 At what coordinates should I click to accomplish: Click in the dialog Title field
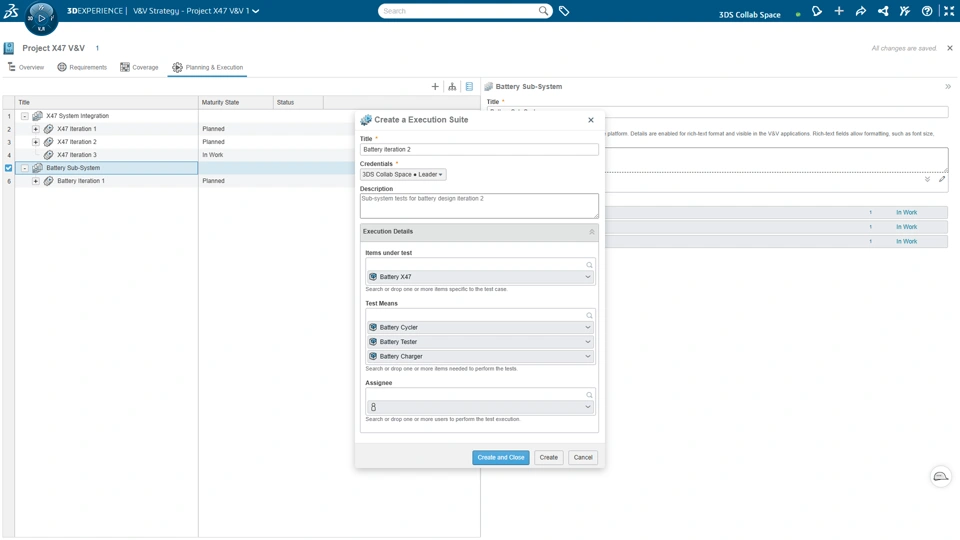(479, 149)
